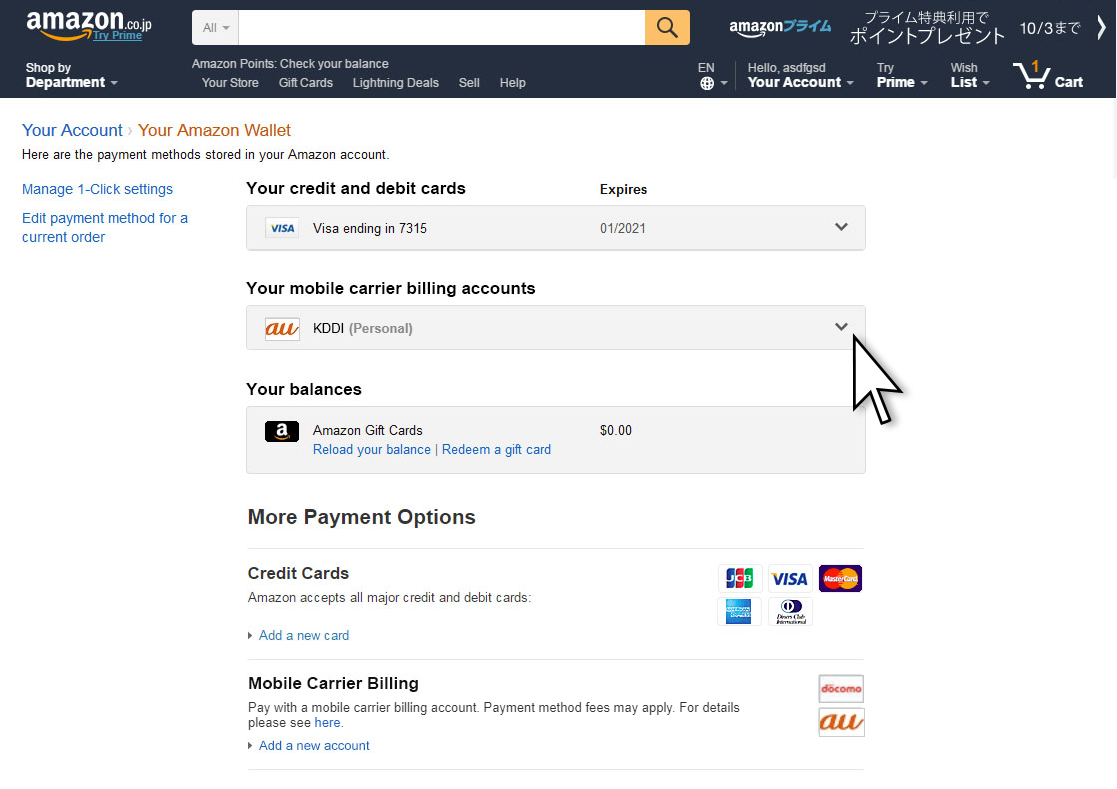
Task: Click the language globe icon
Action: (707, 84)
